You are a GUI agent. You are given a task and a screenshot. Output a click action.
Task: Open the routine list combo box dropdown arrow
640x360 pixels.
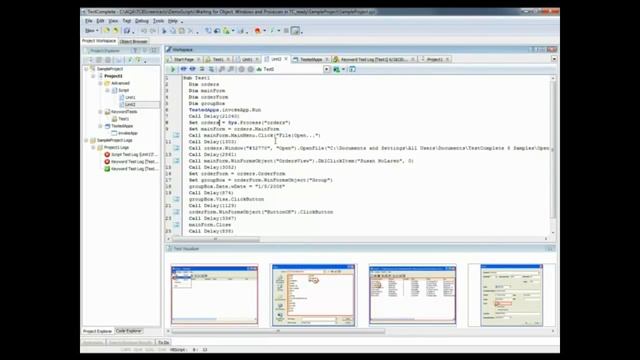coord(327,69)
